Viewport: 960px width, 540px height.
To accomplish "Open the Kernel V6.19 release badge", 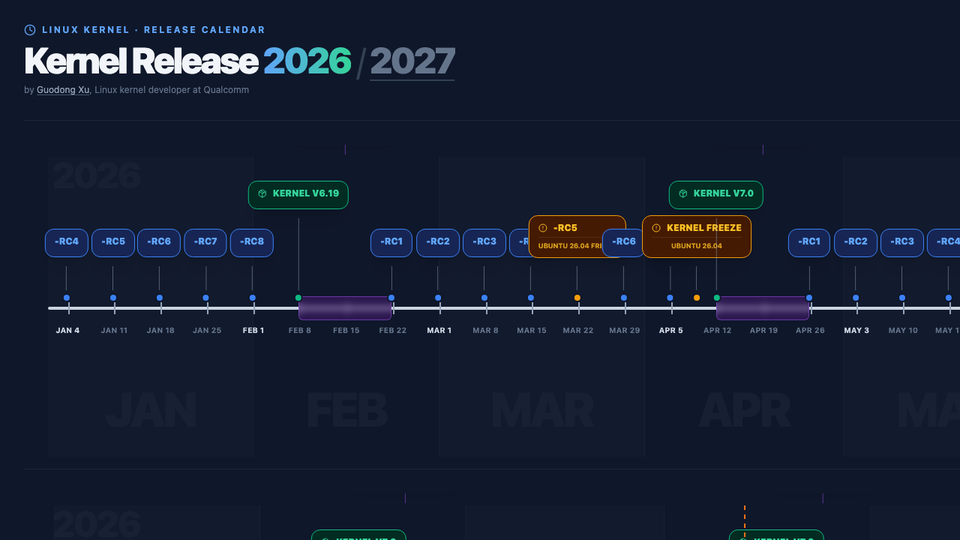I will (298, 195).
